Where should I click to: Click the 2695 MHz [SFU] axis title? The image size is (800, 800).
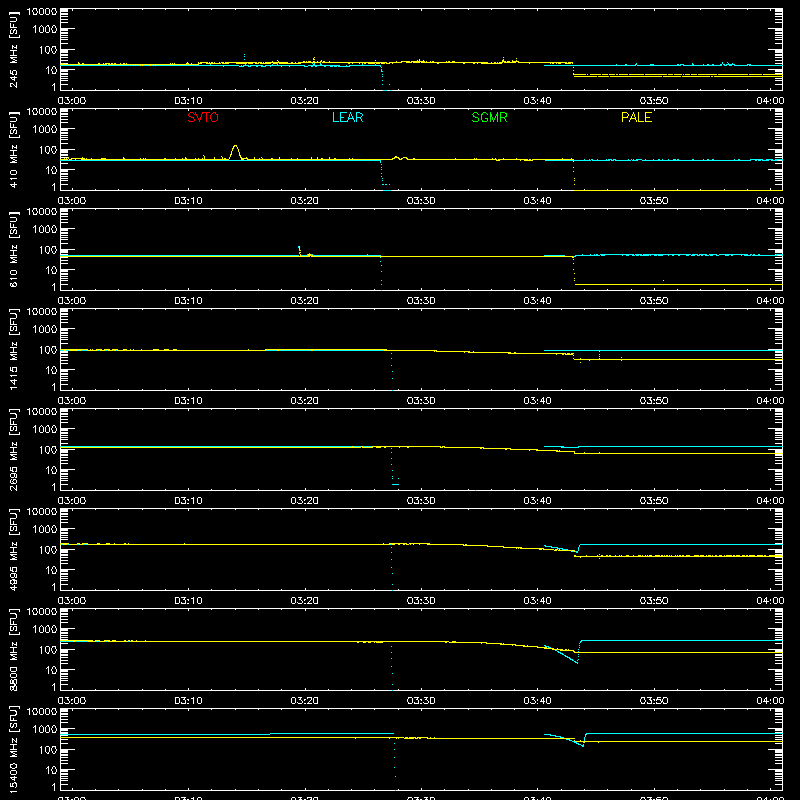click(13, 449)
